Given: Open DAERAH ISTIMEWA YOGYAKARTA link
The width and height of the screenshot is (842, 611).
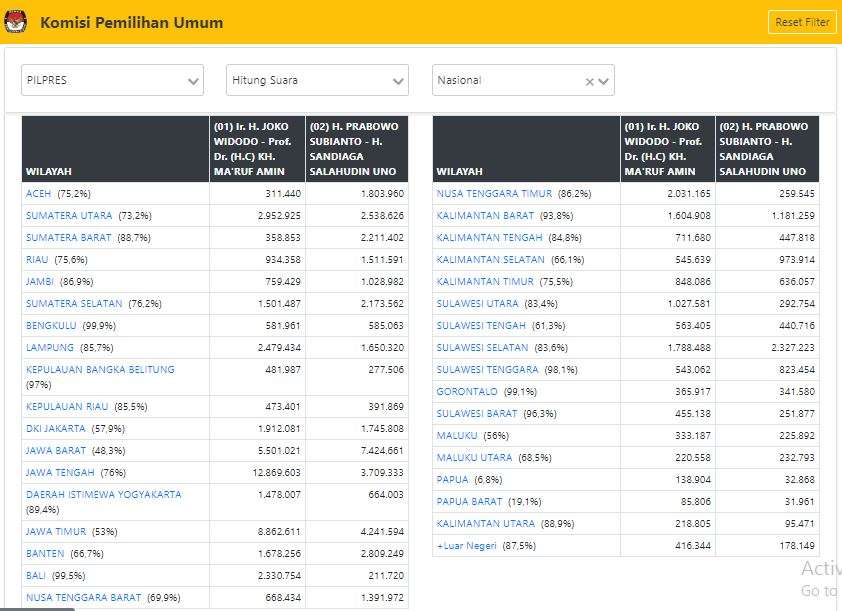Looking at the screenshot, I should [x=104, y=494].
